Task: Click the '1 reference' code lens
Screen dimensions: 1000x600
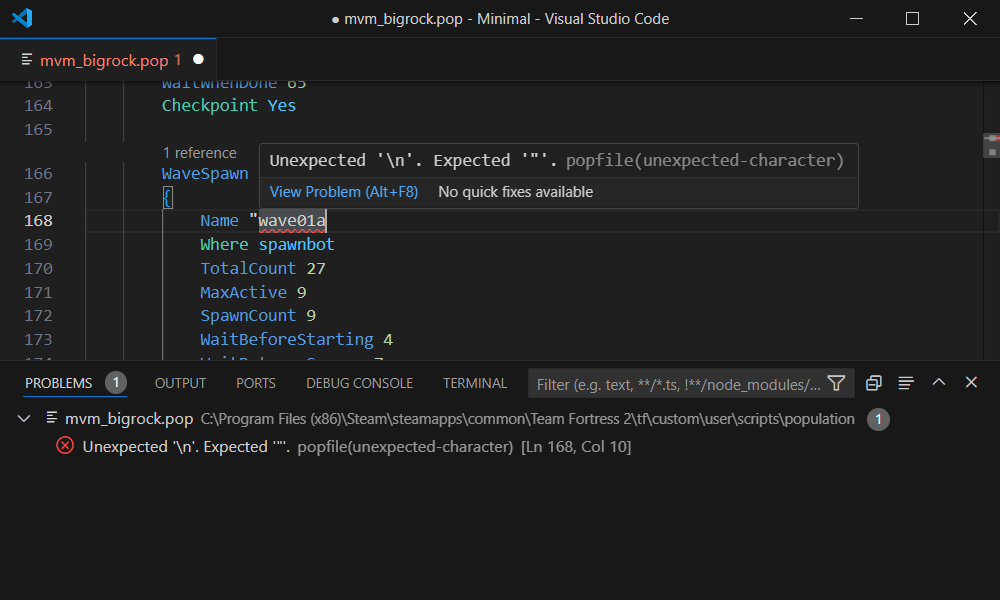Action: click(200, 153)
